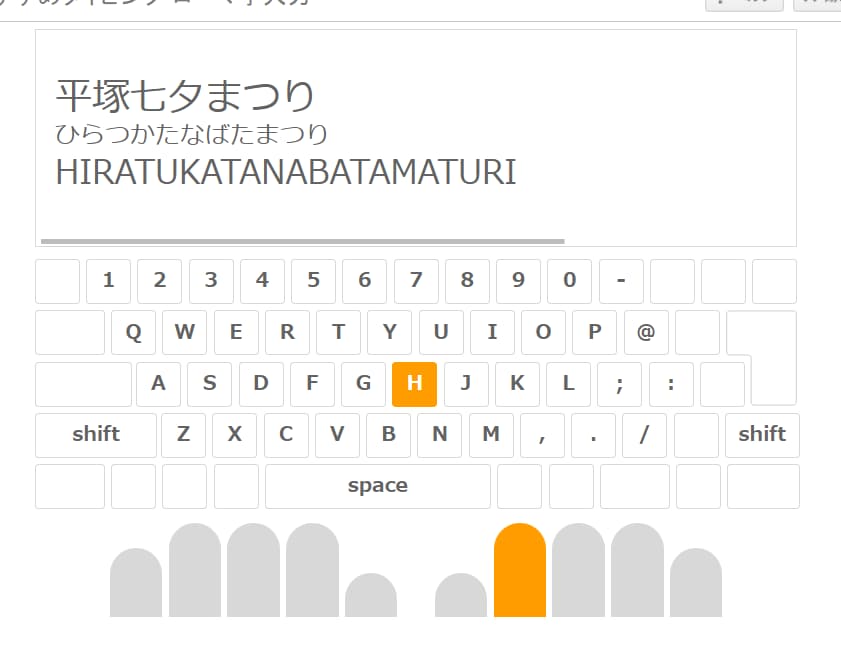Click the U key
The image size is (841, 647).
tap(441, 333)
